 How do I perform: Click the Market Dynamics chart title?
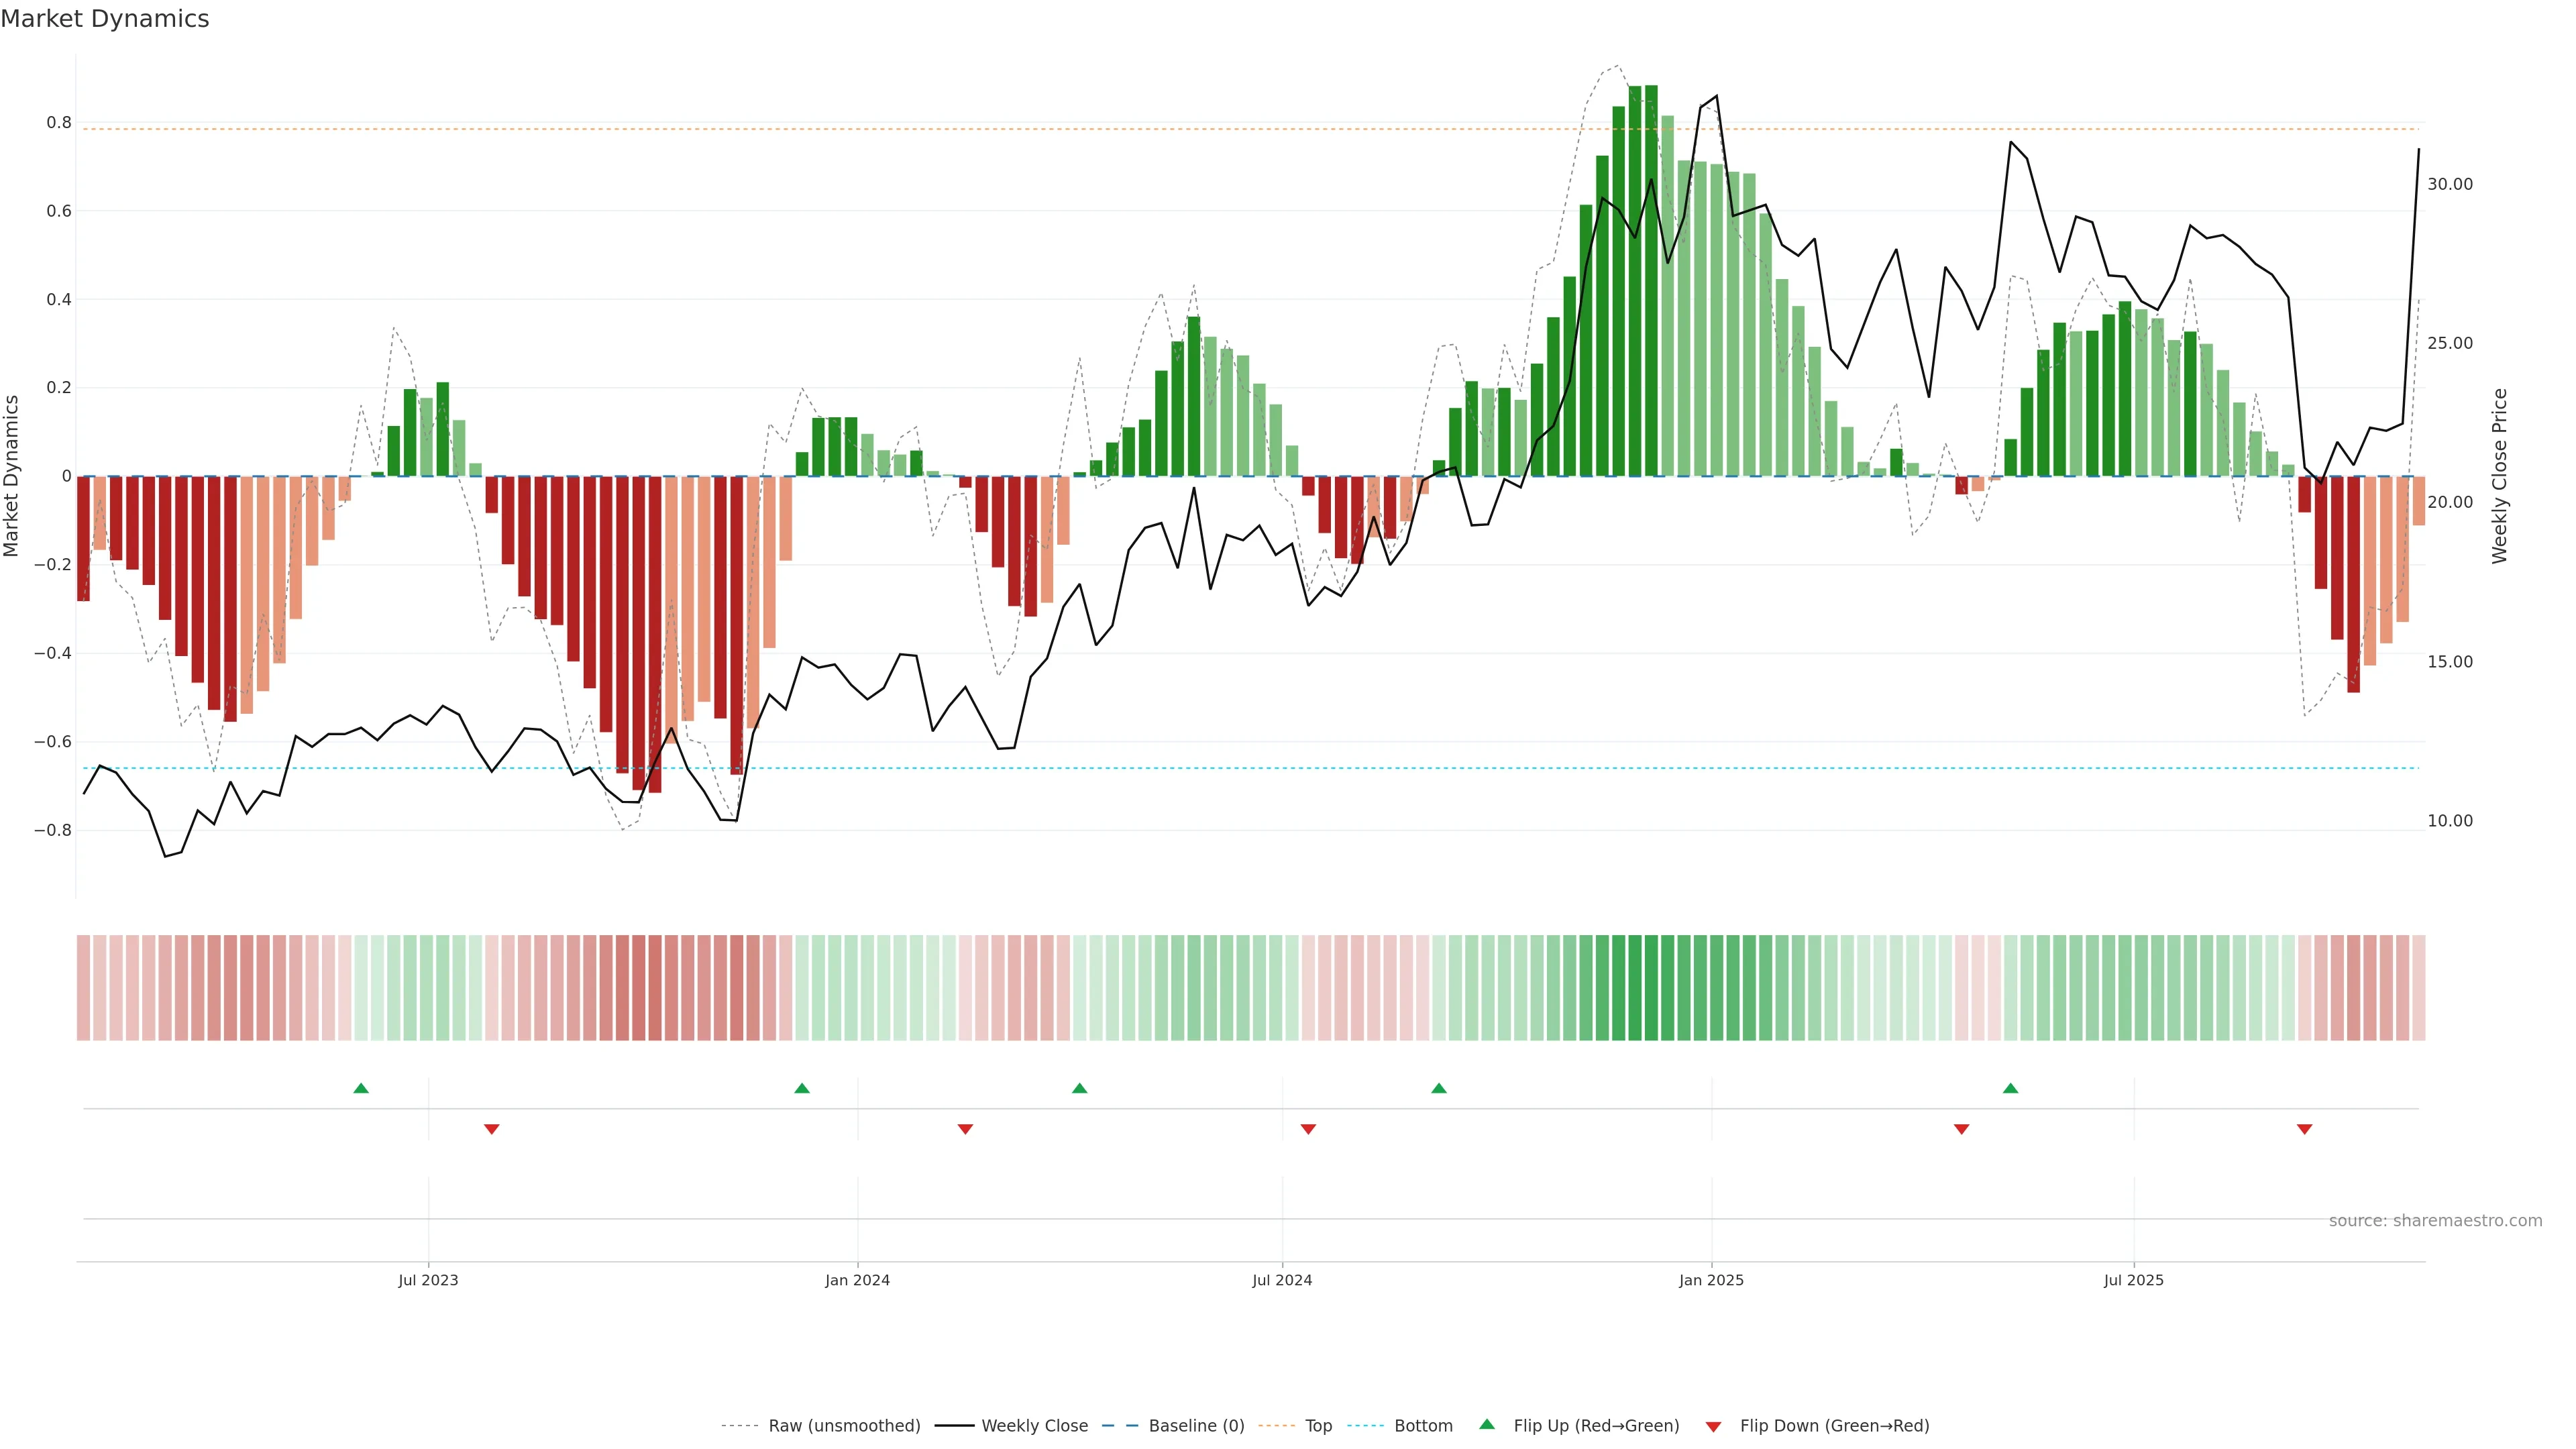(x=105, y=19)
